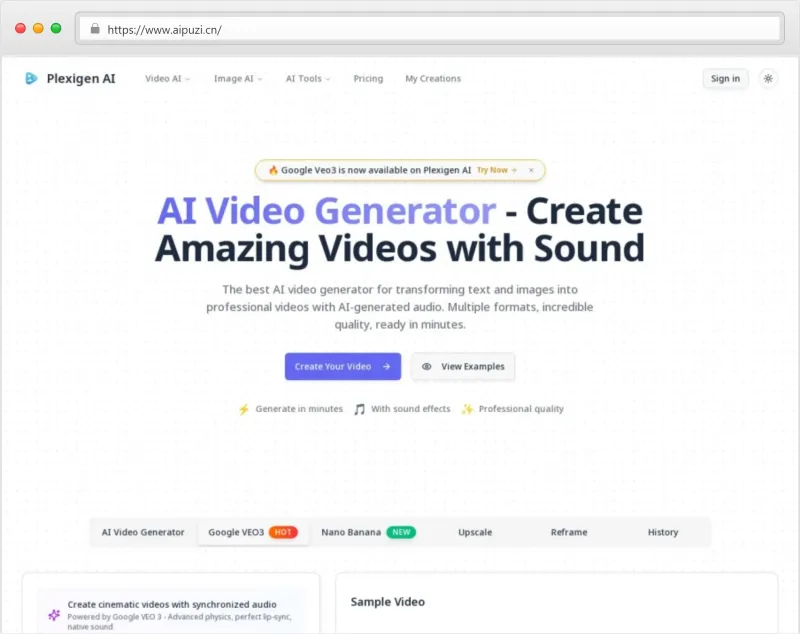Open the Pricing page

pos(368,79)
